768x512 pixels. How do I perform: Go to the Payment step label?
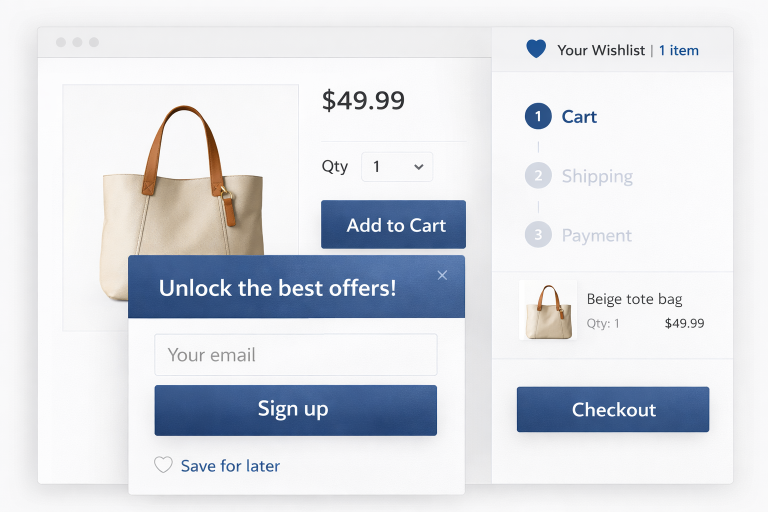pyautogui.click(x=596, y=235)
